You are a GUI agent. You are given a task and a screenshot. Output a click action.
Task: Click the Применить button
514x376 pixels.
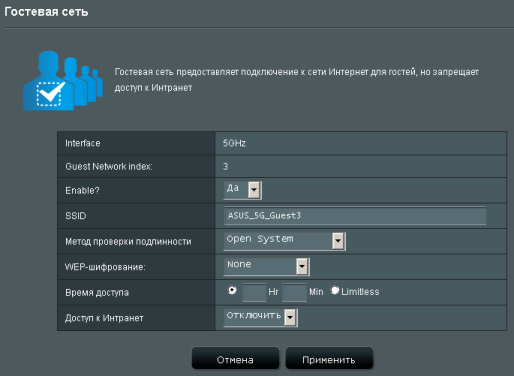pyautogui.click(x=329, y=358)
